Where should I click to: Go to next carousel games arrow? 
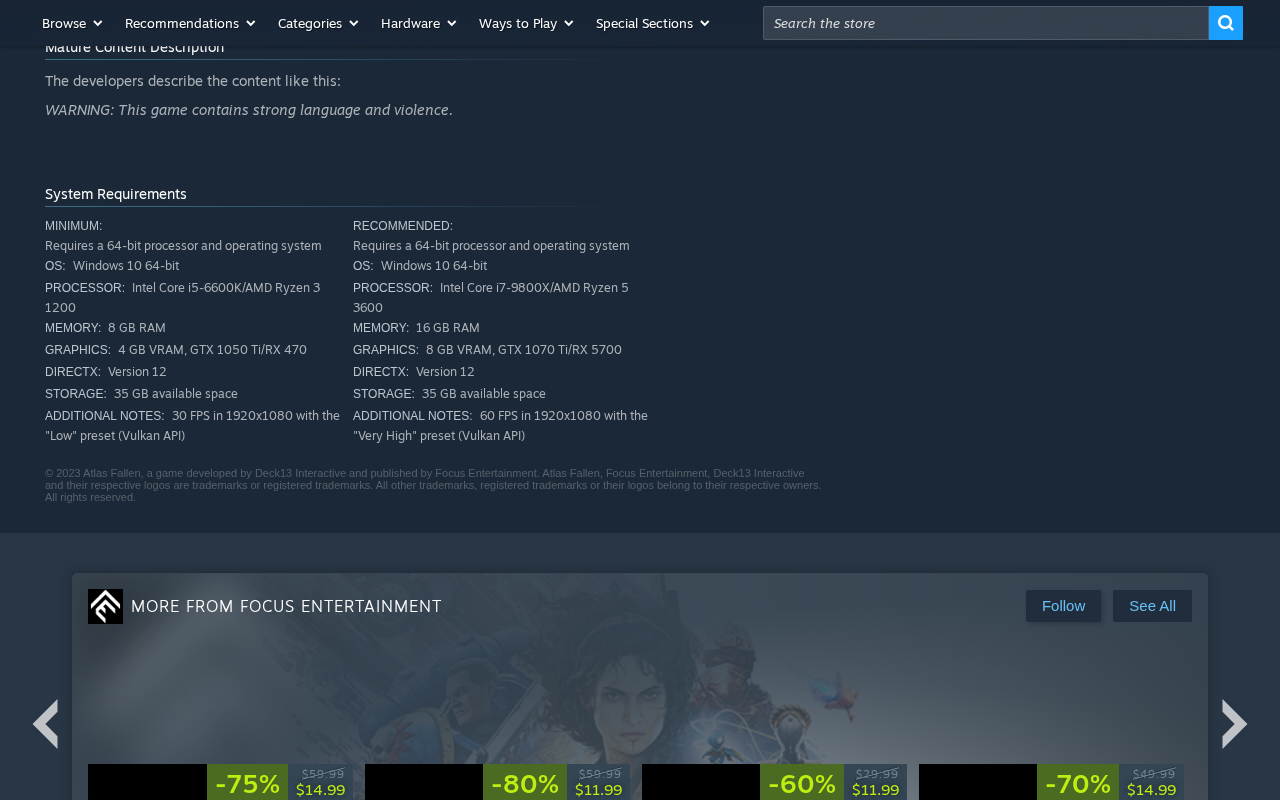tap(1234, 724)
